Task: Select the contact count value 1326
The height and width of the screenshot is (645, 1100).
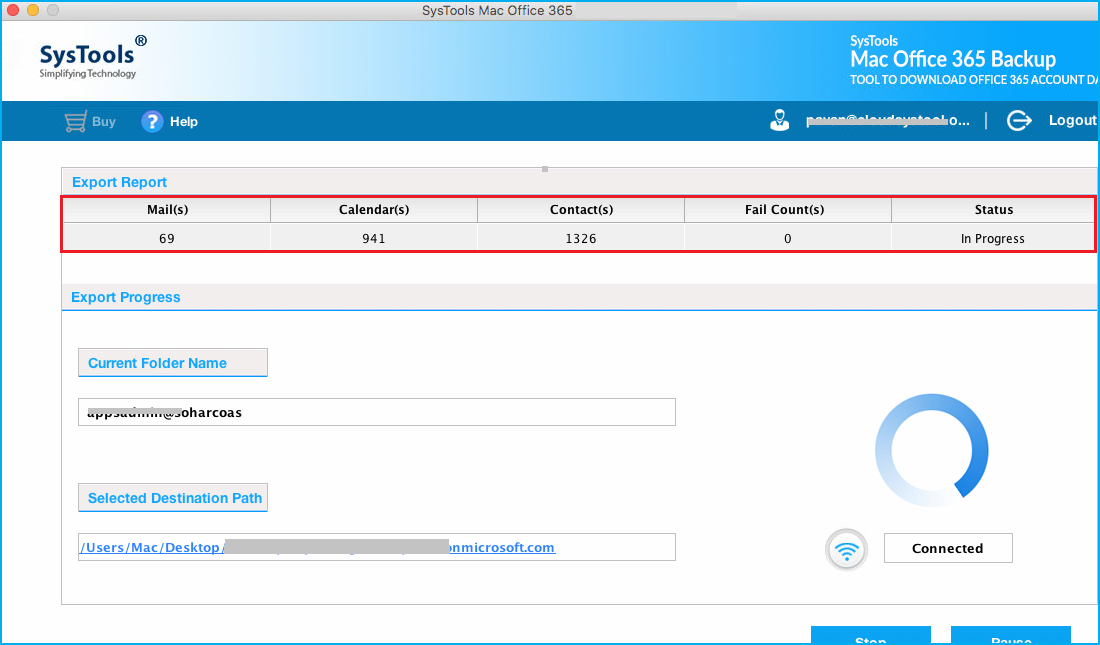Action: tap(581, 239)
